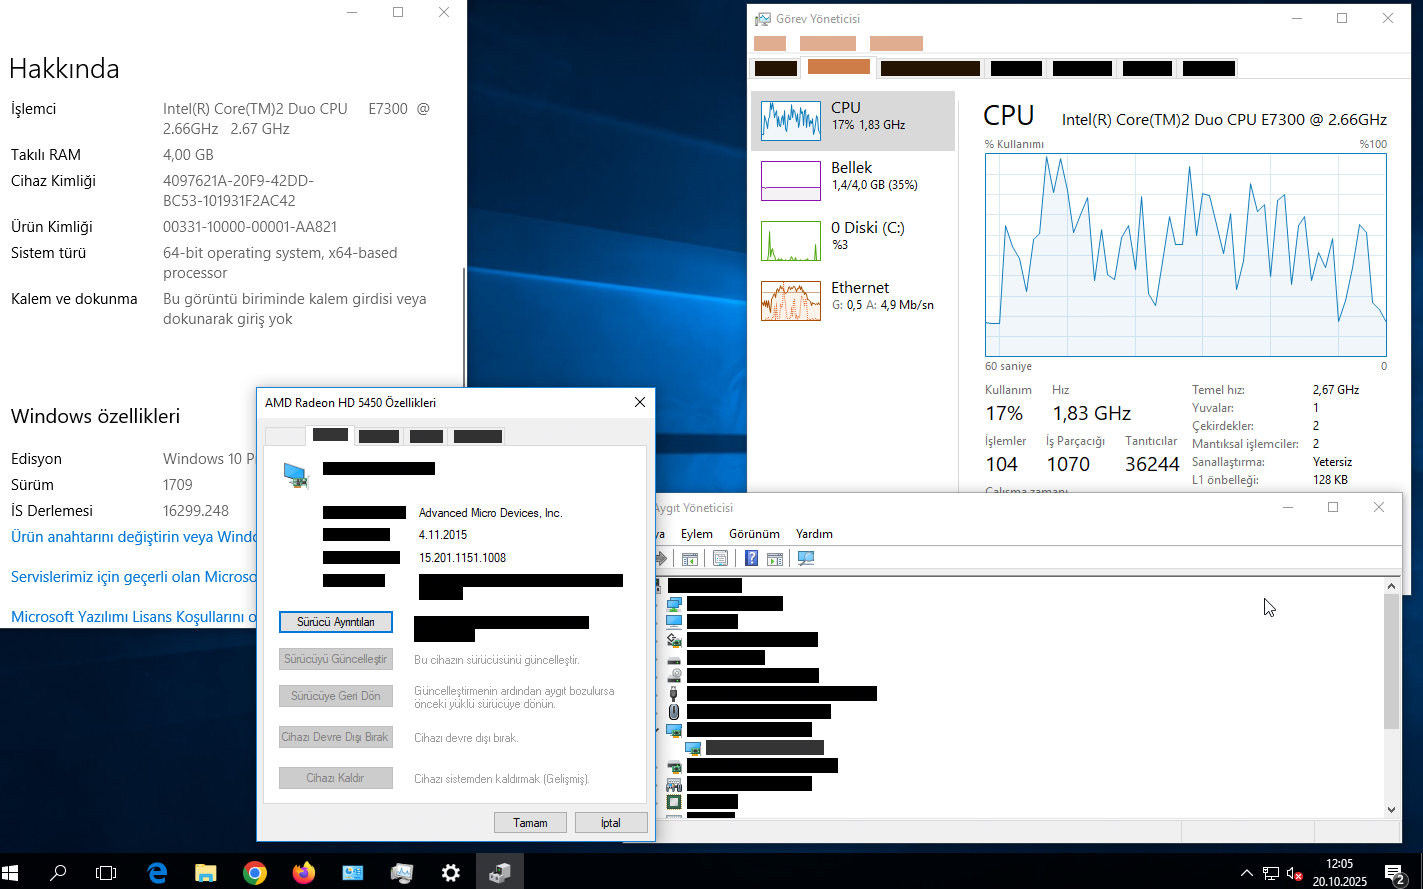1423x889 pixels.
Task: Collapse the expanded display adapters tree node
Action: point(658,729)
